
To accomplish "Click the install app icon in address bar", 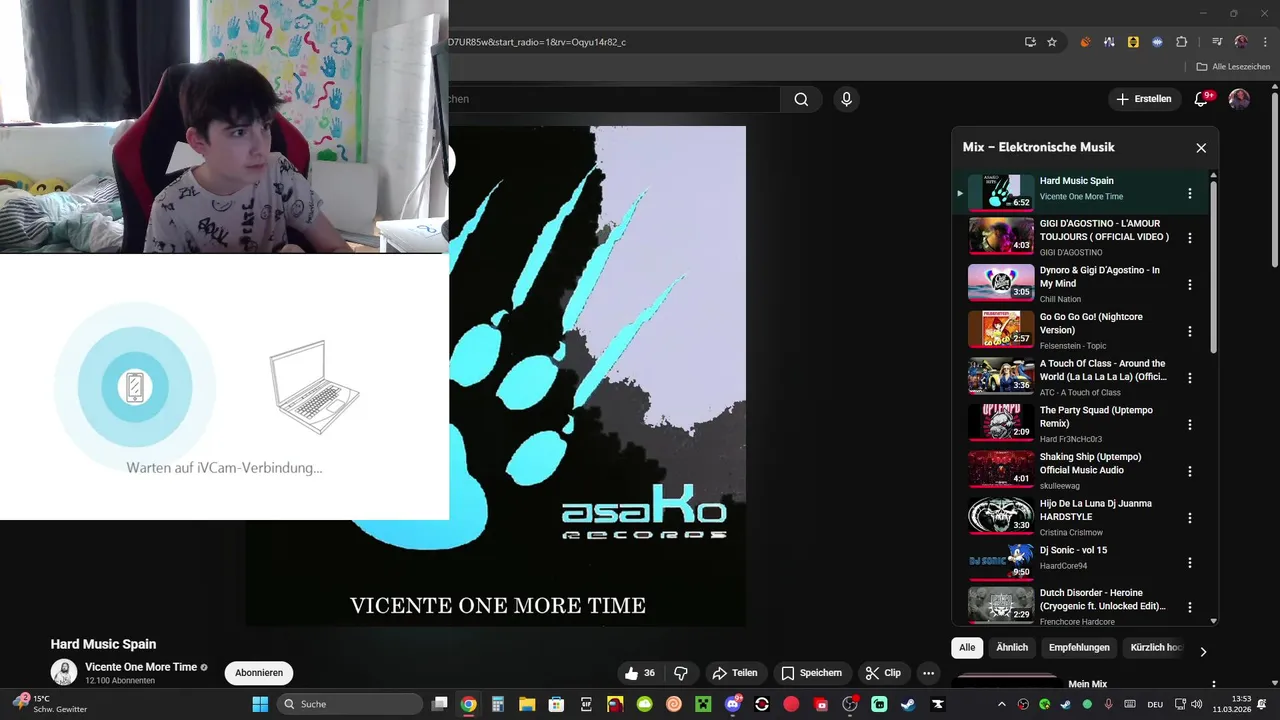I will [1030, 42].
